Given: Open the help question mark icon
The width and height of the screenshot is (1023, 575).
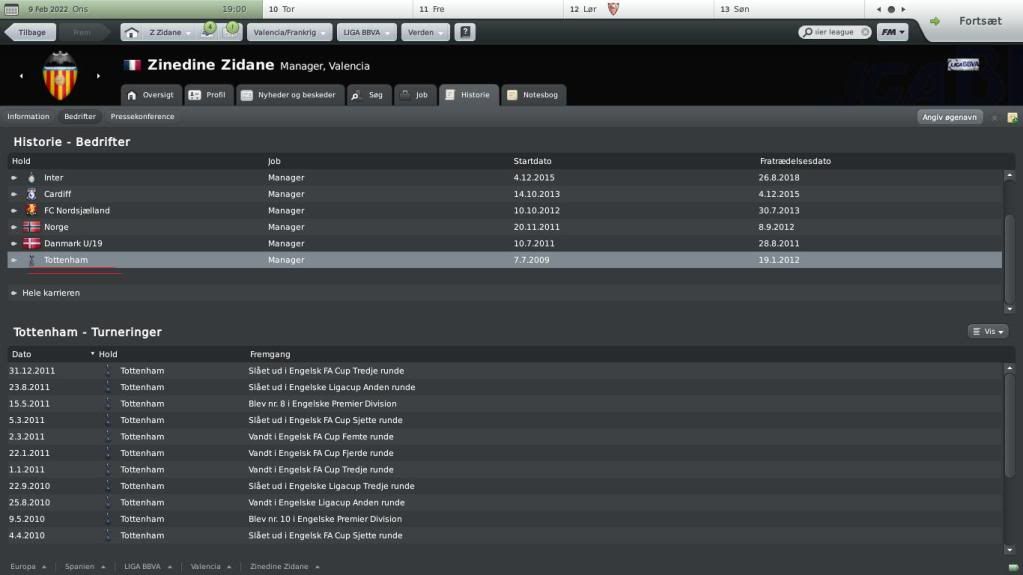Looking at the screenshot, I should pyautogui.click(x=465, y=32).
